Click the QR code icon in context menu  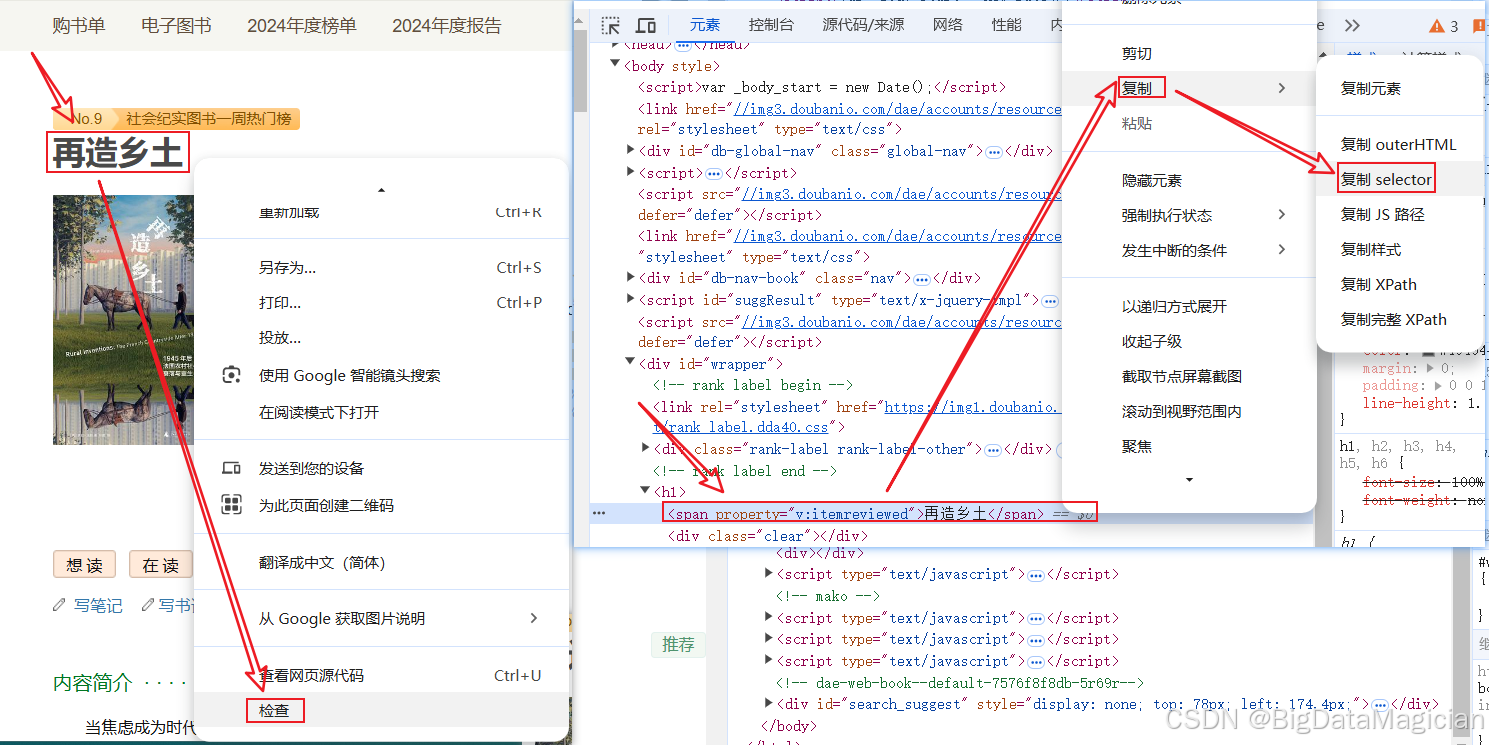(x=231, y=504)
